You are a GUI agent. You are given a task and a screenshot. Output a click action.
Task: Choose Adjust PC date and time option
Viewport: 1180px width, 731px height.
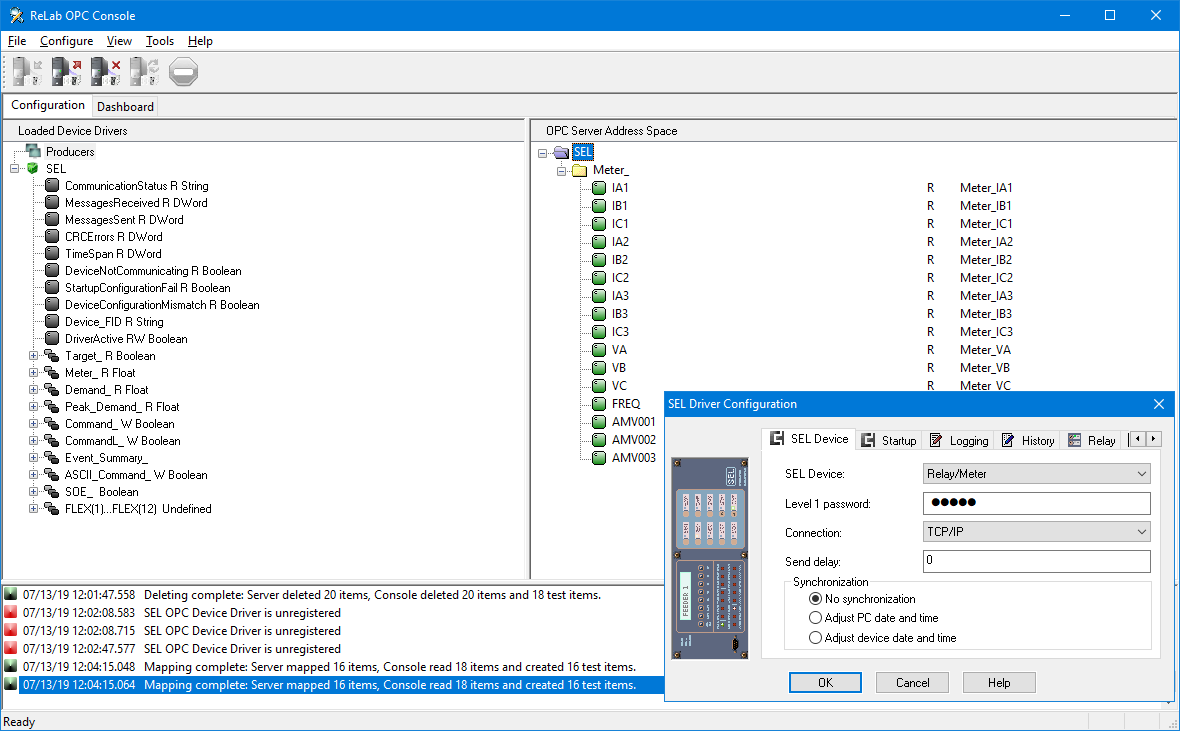[816, 618]
